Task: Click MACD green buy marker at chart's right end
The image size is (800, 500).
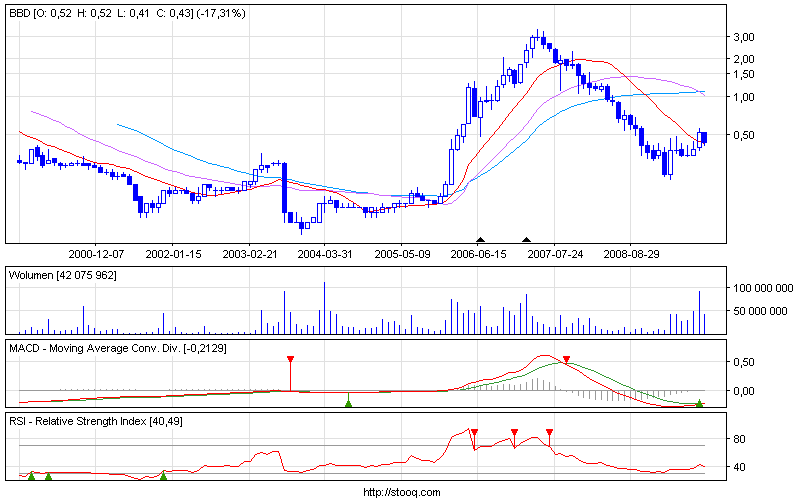Action: pyautogui.click(x=699, y=403)
